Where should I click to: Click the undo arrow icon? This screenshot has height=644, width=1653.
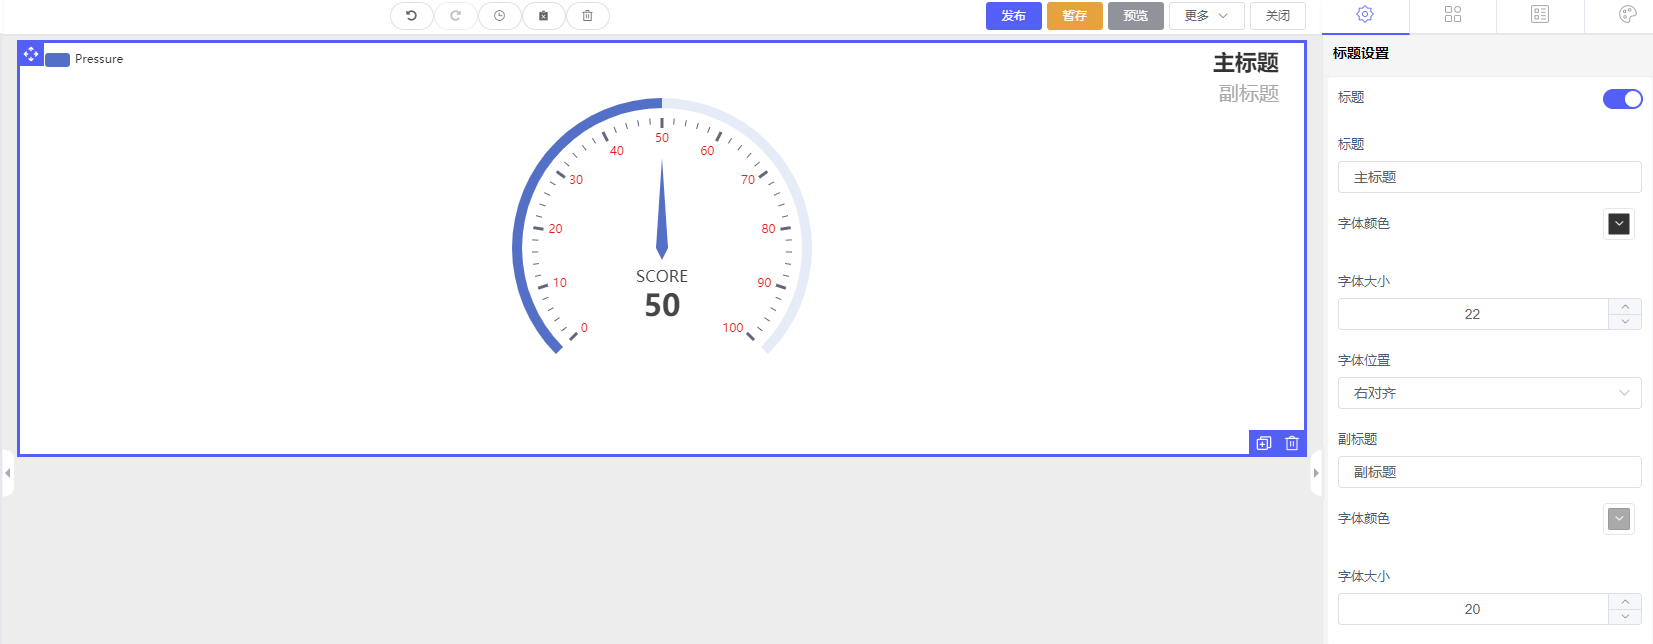pyautogui.click(x=411, y=16)
